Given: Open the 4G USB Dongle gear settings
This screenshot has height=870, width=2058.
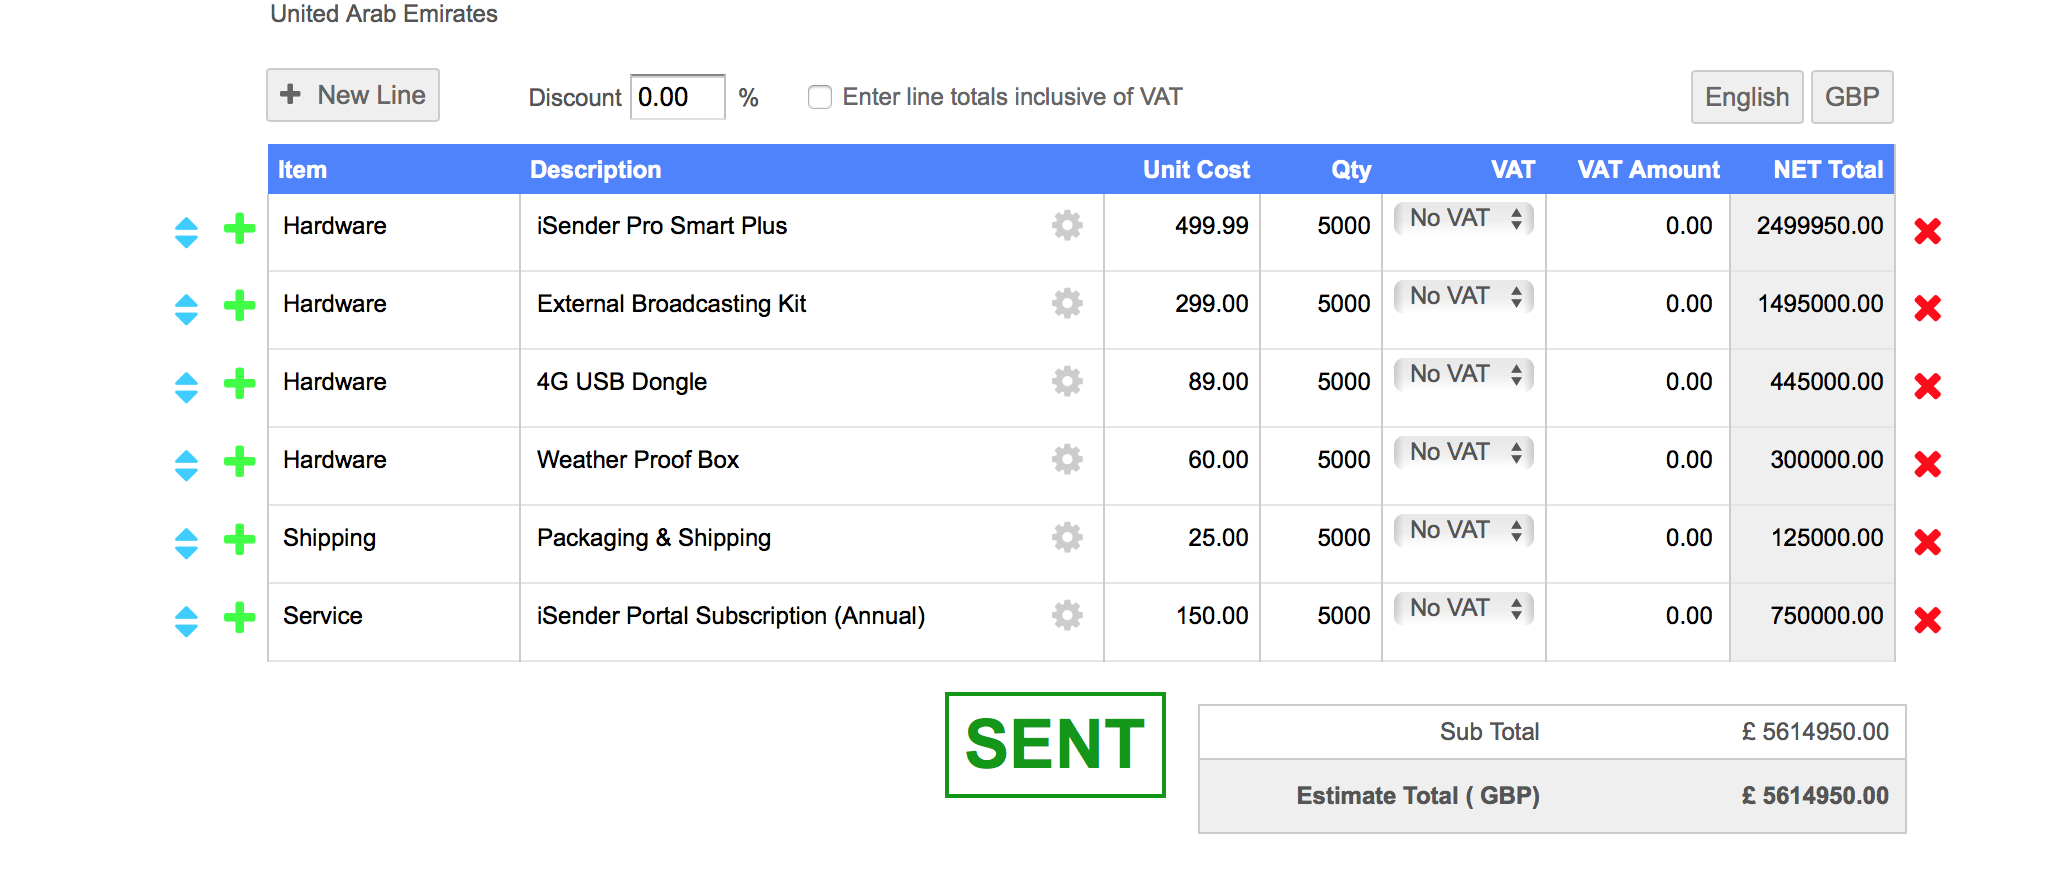Looking at the screenshot, I should [x=1067, y=381].
